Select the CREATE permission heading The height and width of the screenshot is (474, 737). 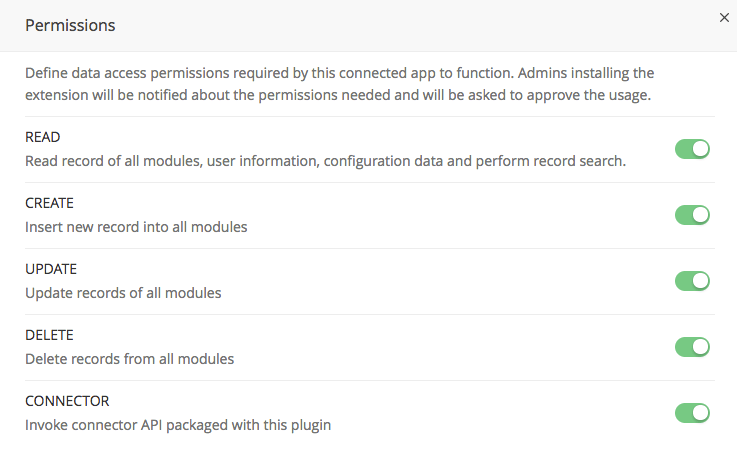(x=49, y=203)
